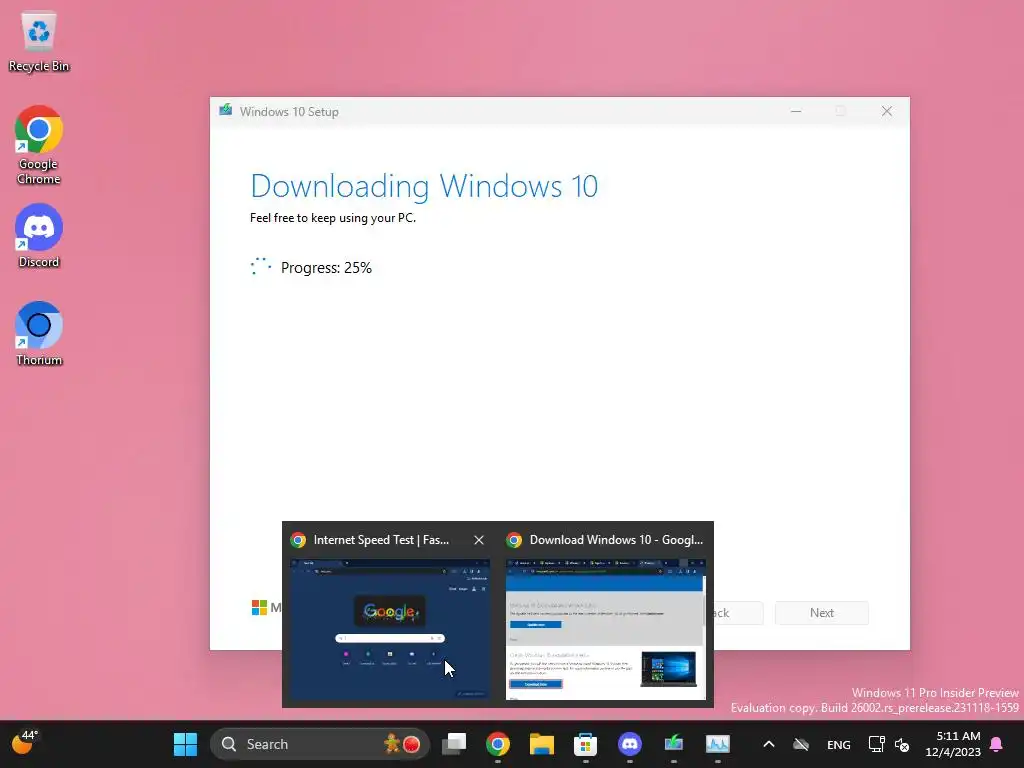1024x768 pixels.
Task: Switch to Internet Speed Test window thumbnail
Action: coord(389,629)
